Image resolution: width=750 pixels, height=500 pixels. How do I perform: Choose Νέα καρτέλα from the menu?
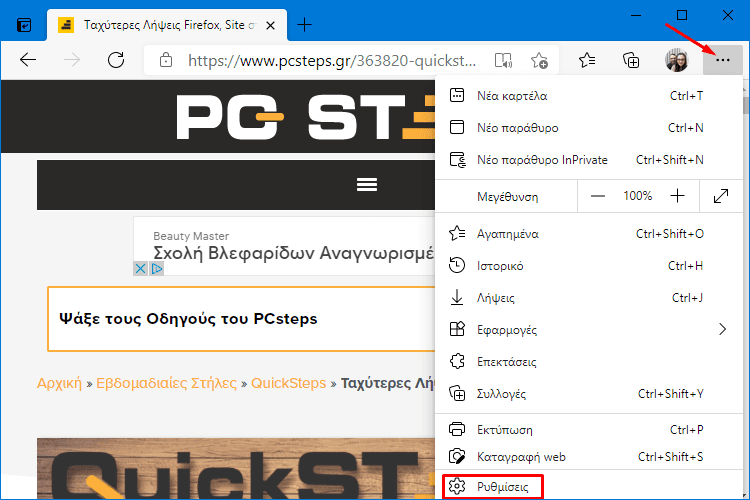(589, 96)
